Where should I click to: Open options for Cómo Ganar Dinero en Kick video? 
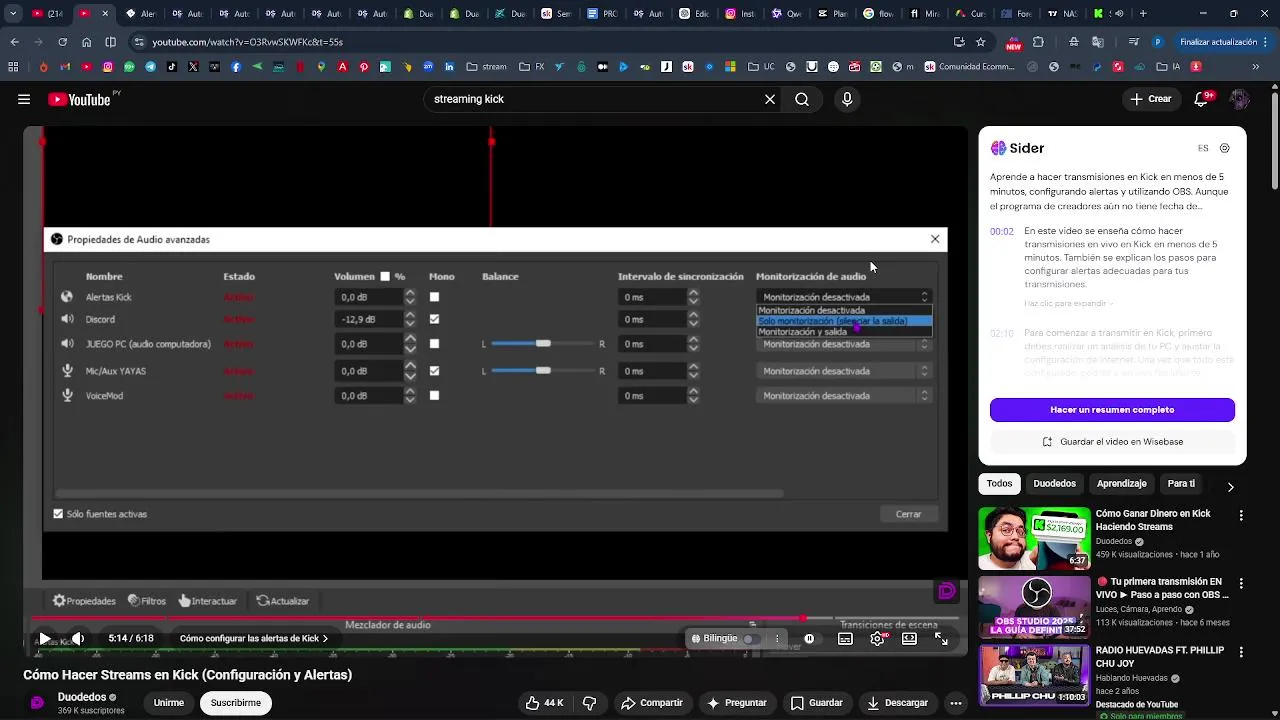[x=1241, y=515]
